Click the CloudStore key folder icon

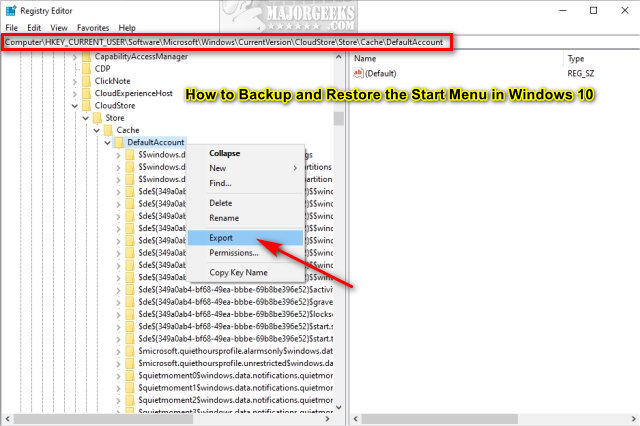(x=86, y=105)
